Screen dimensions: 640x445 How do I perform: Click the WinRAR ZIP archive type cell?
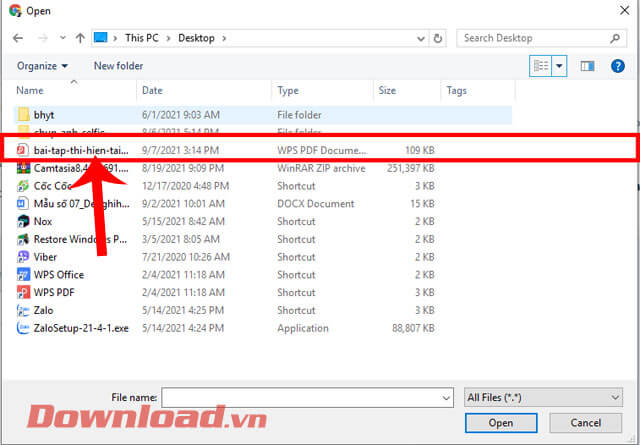pyautogui.click(x=321, y=168)
